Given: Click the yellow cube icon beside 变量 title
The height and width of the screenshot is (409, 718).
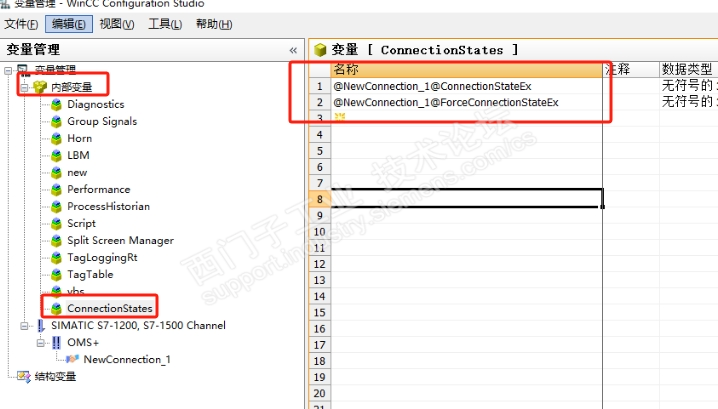Looking at the screenshot, I should pos(320,49).
